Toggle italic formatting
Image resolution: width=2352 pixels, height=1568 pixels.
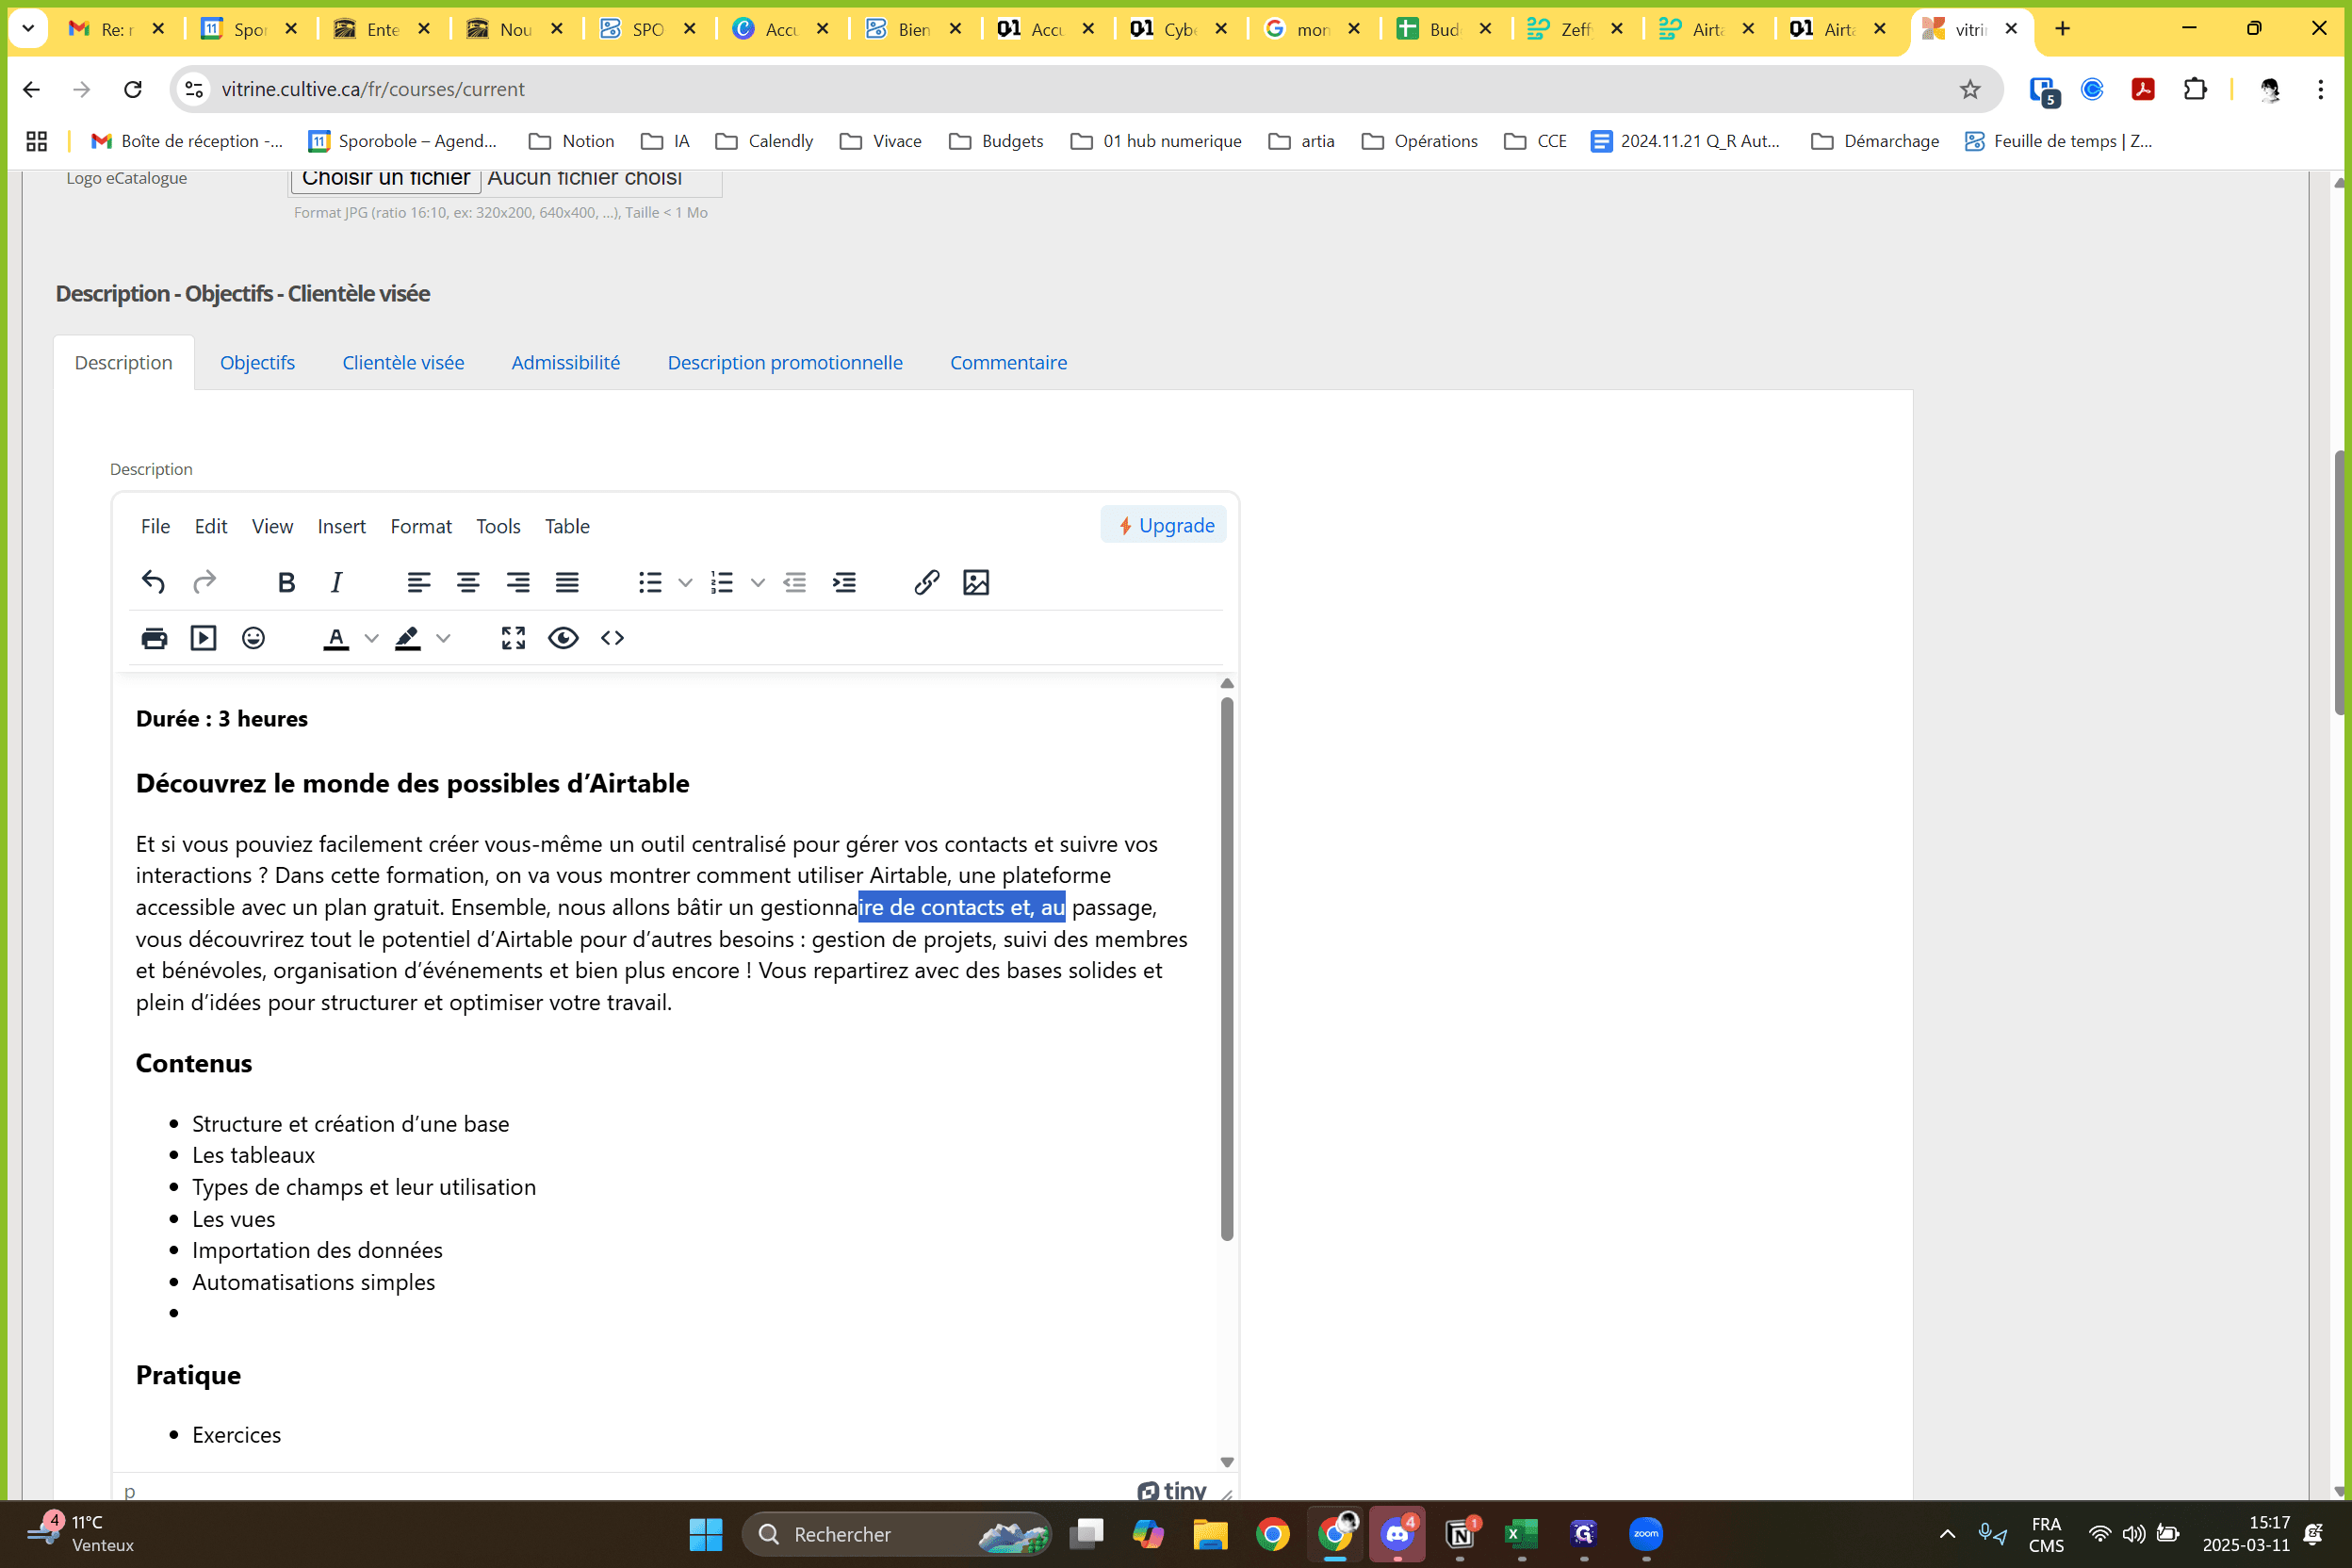click(x=336, y=582)
